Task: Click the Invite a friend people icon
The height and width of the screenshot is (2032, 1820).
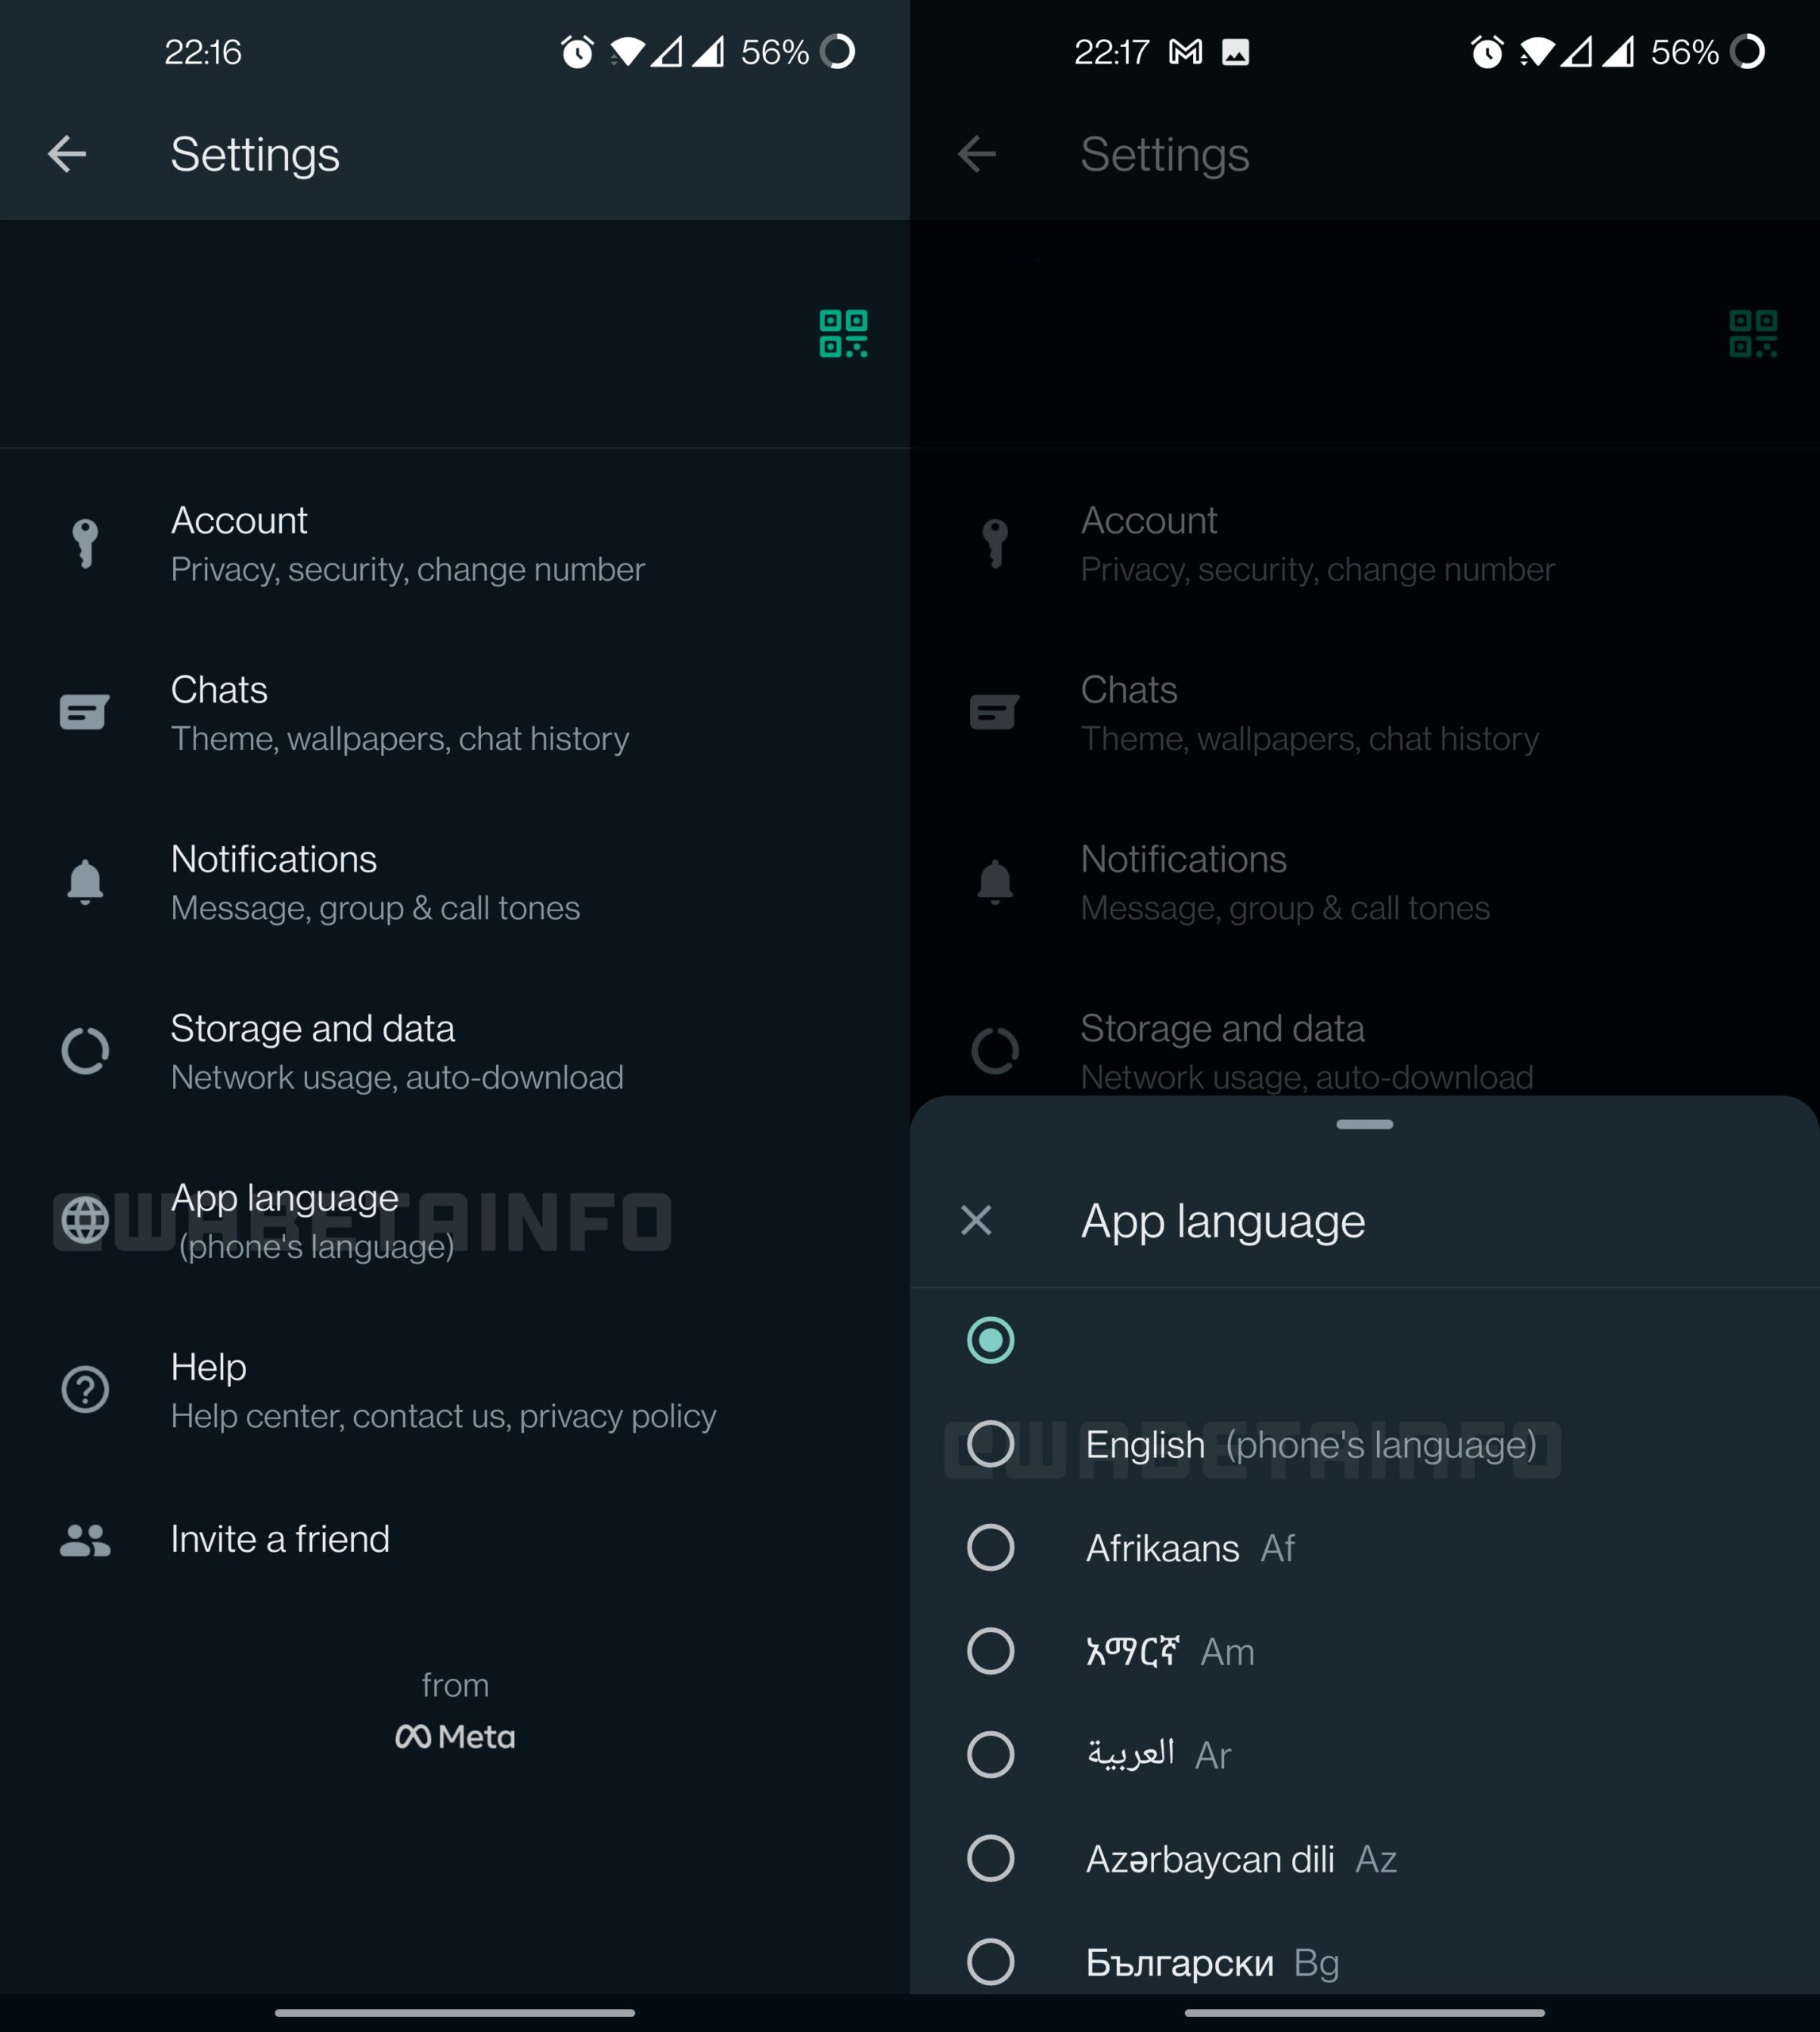Action: pos(85,1540)
